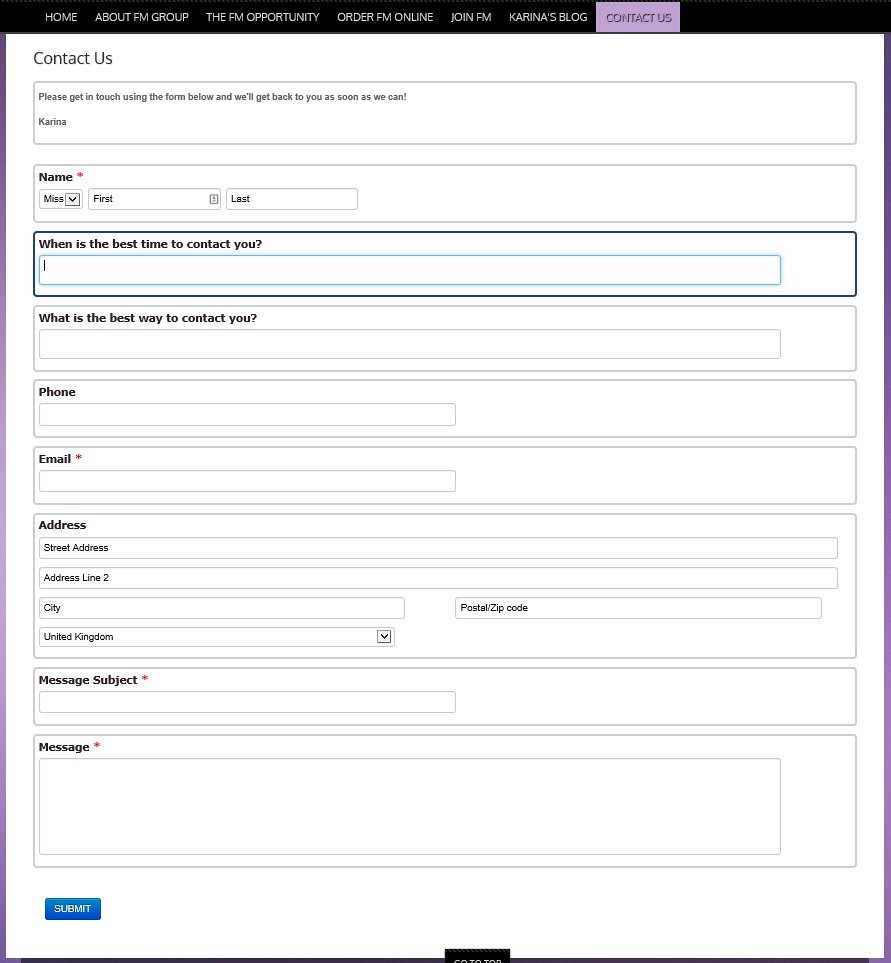
Task: Click into the Phone input field
Action: click(247, 414)
